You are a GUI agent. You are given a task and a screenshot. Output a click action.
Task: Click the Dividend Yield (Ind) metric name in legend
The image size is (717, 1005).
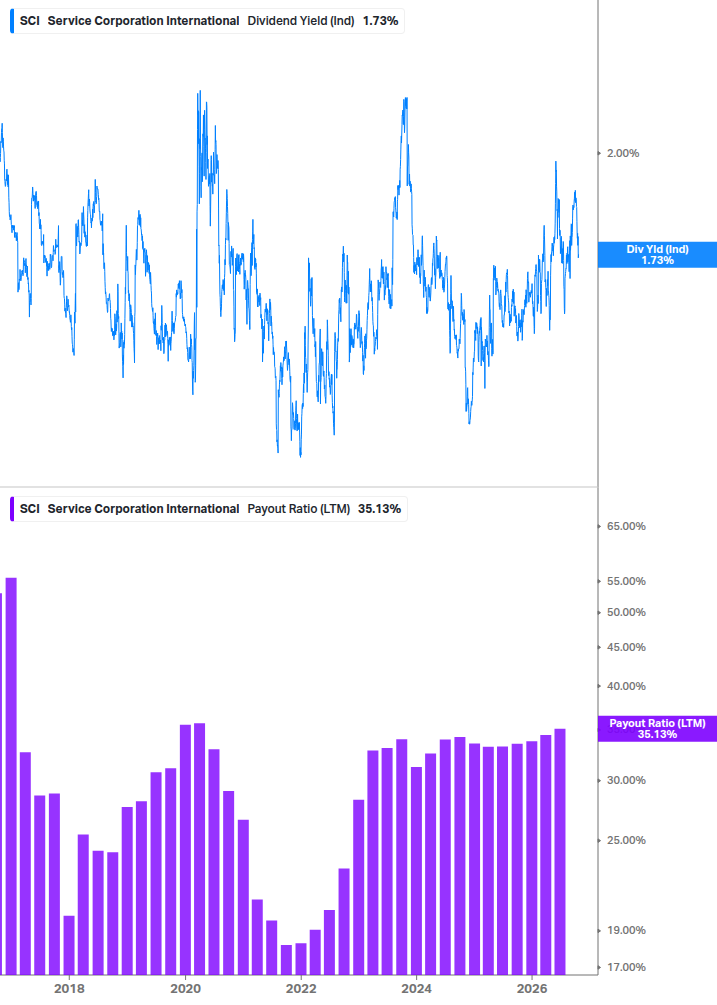(301, 21)
